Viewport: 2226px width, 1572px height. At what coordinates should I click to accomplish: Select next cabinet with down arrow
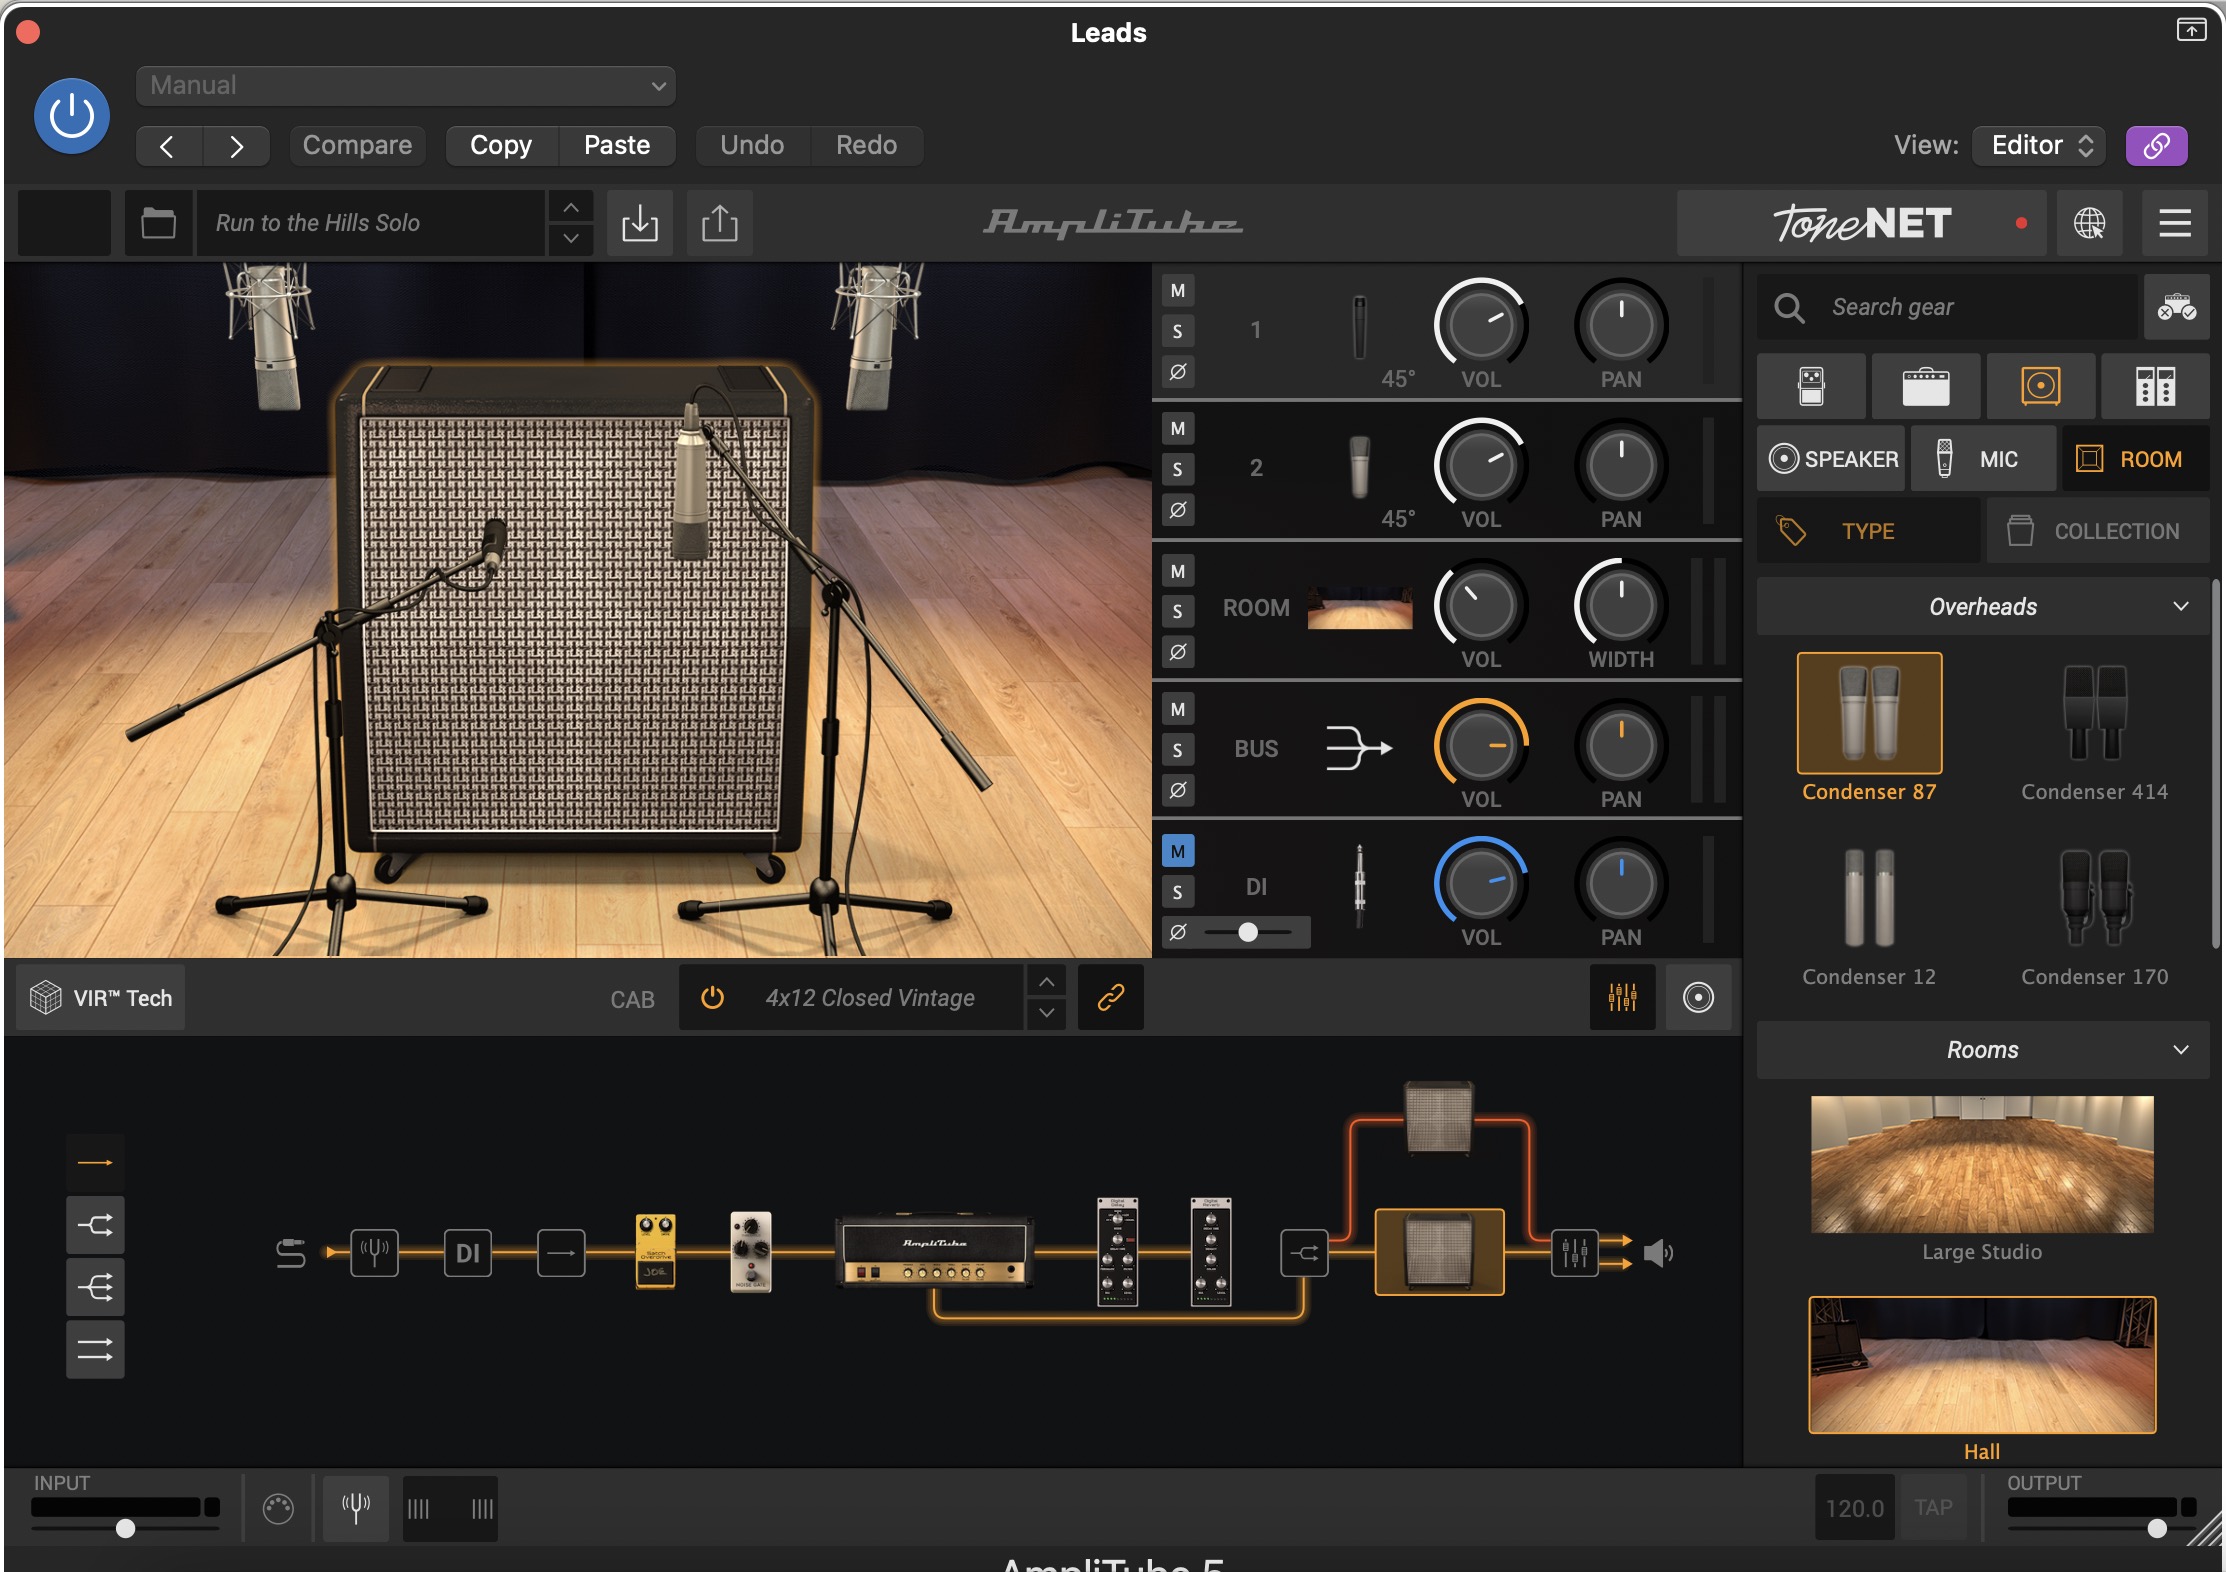click(x=1046, y=1013)
